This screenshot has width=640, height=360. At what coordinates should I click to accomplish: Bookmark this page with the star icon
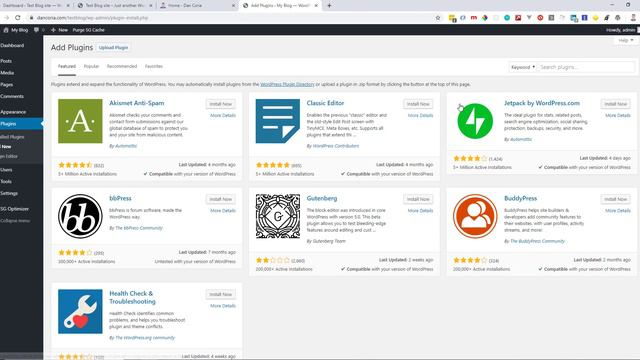(x=438, y=18)
